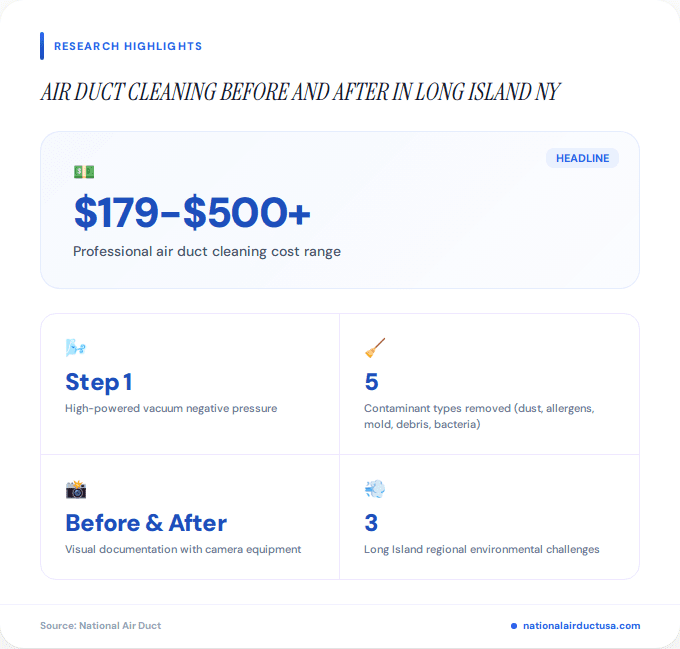Screen dimensions: 680x649
Task: Click the Contaminant types removed description
Action: [478, 416]
